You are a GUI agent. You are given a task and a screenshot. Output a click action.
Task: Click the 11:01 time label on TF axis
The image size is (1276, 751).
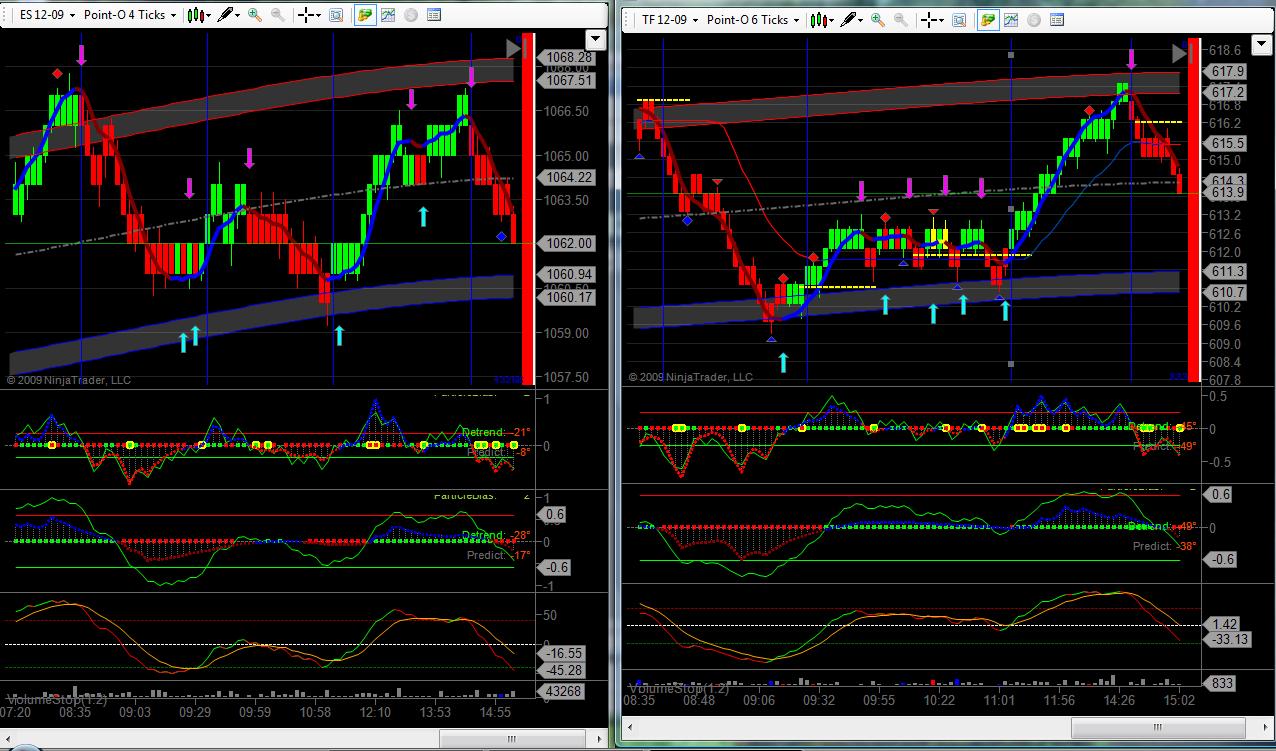999,700
